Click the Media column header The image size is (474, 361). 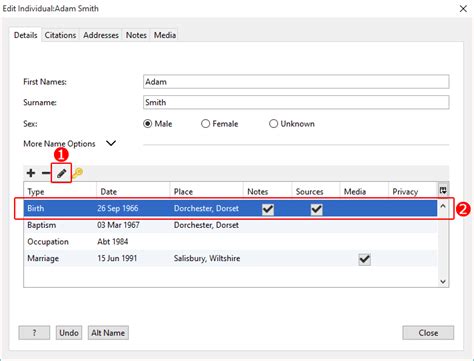coord(364,191)
